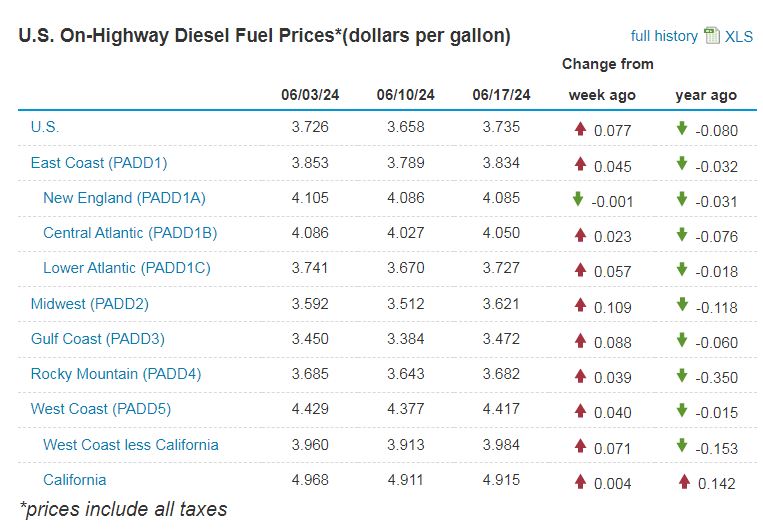
Task: Click West Coast (PADD5) link
Action: (100, 409)
